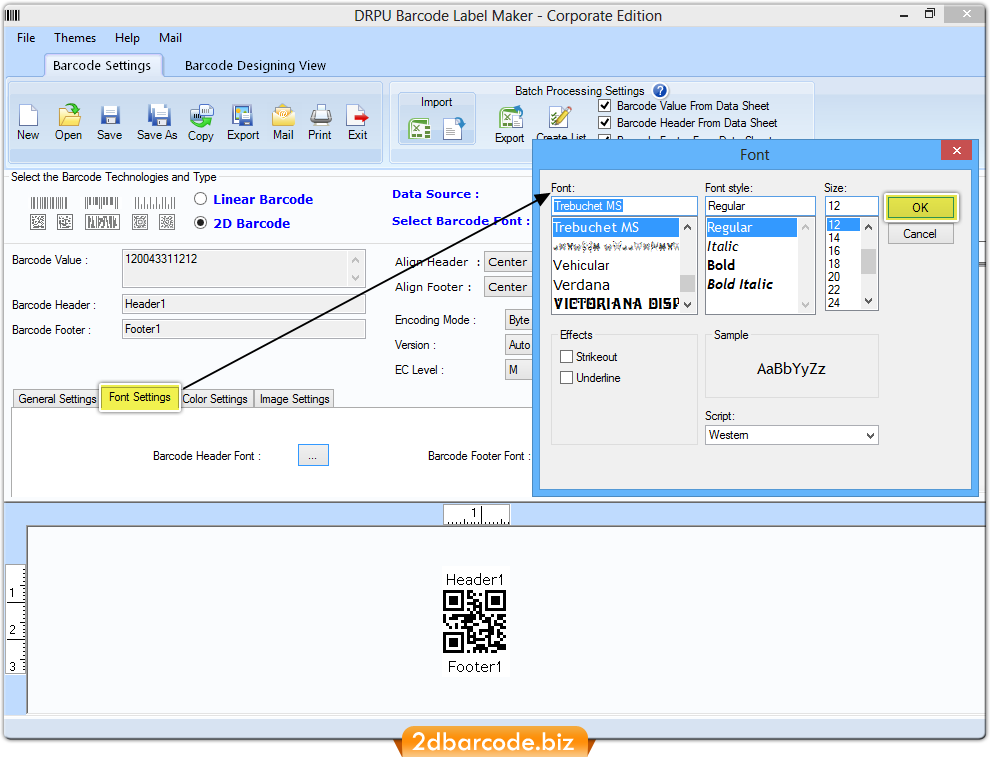Click the Mail toolbar icon
Viewport: 990px width, 757px height.
283,122
